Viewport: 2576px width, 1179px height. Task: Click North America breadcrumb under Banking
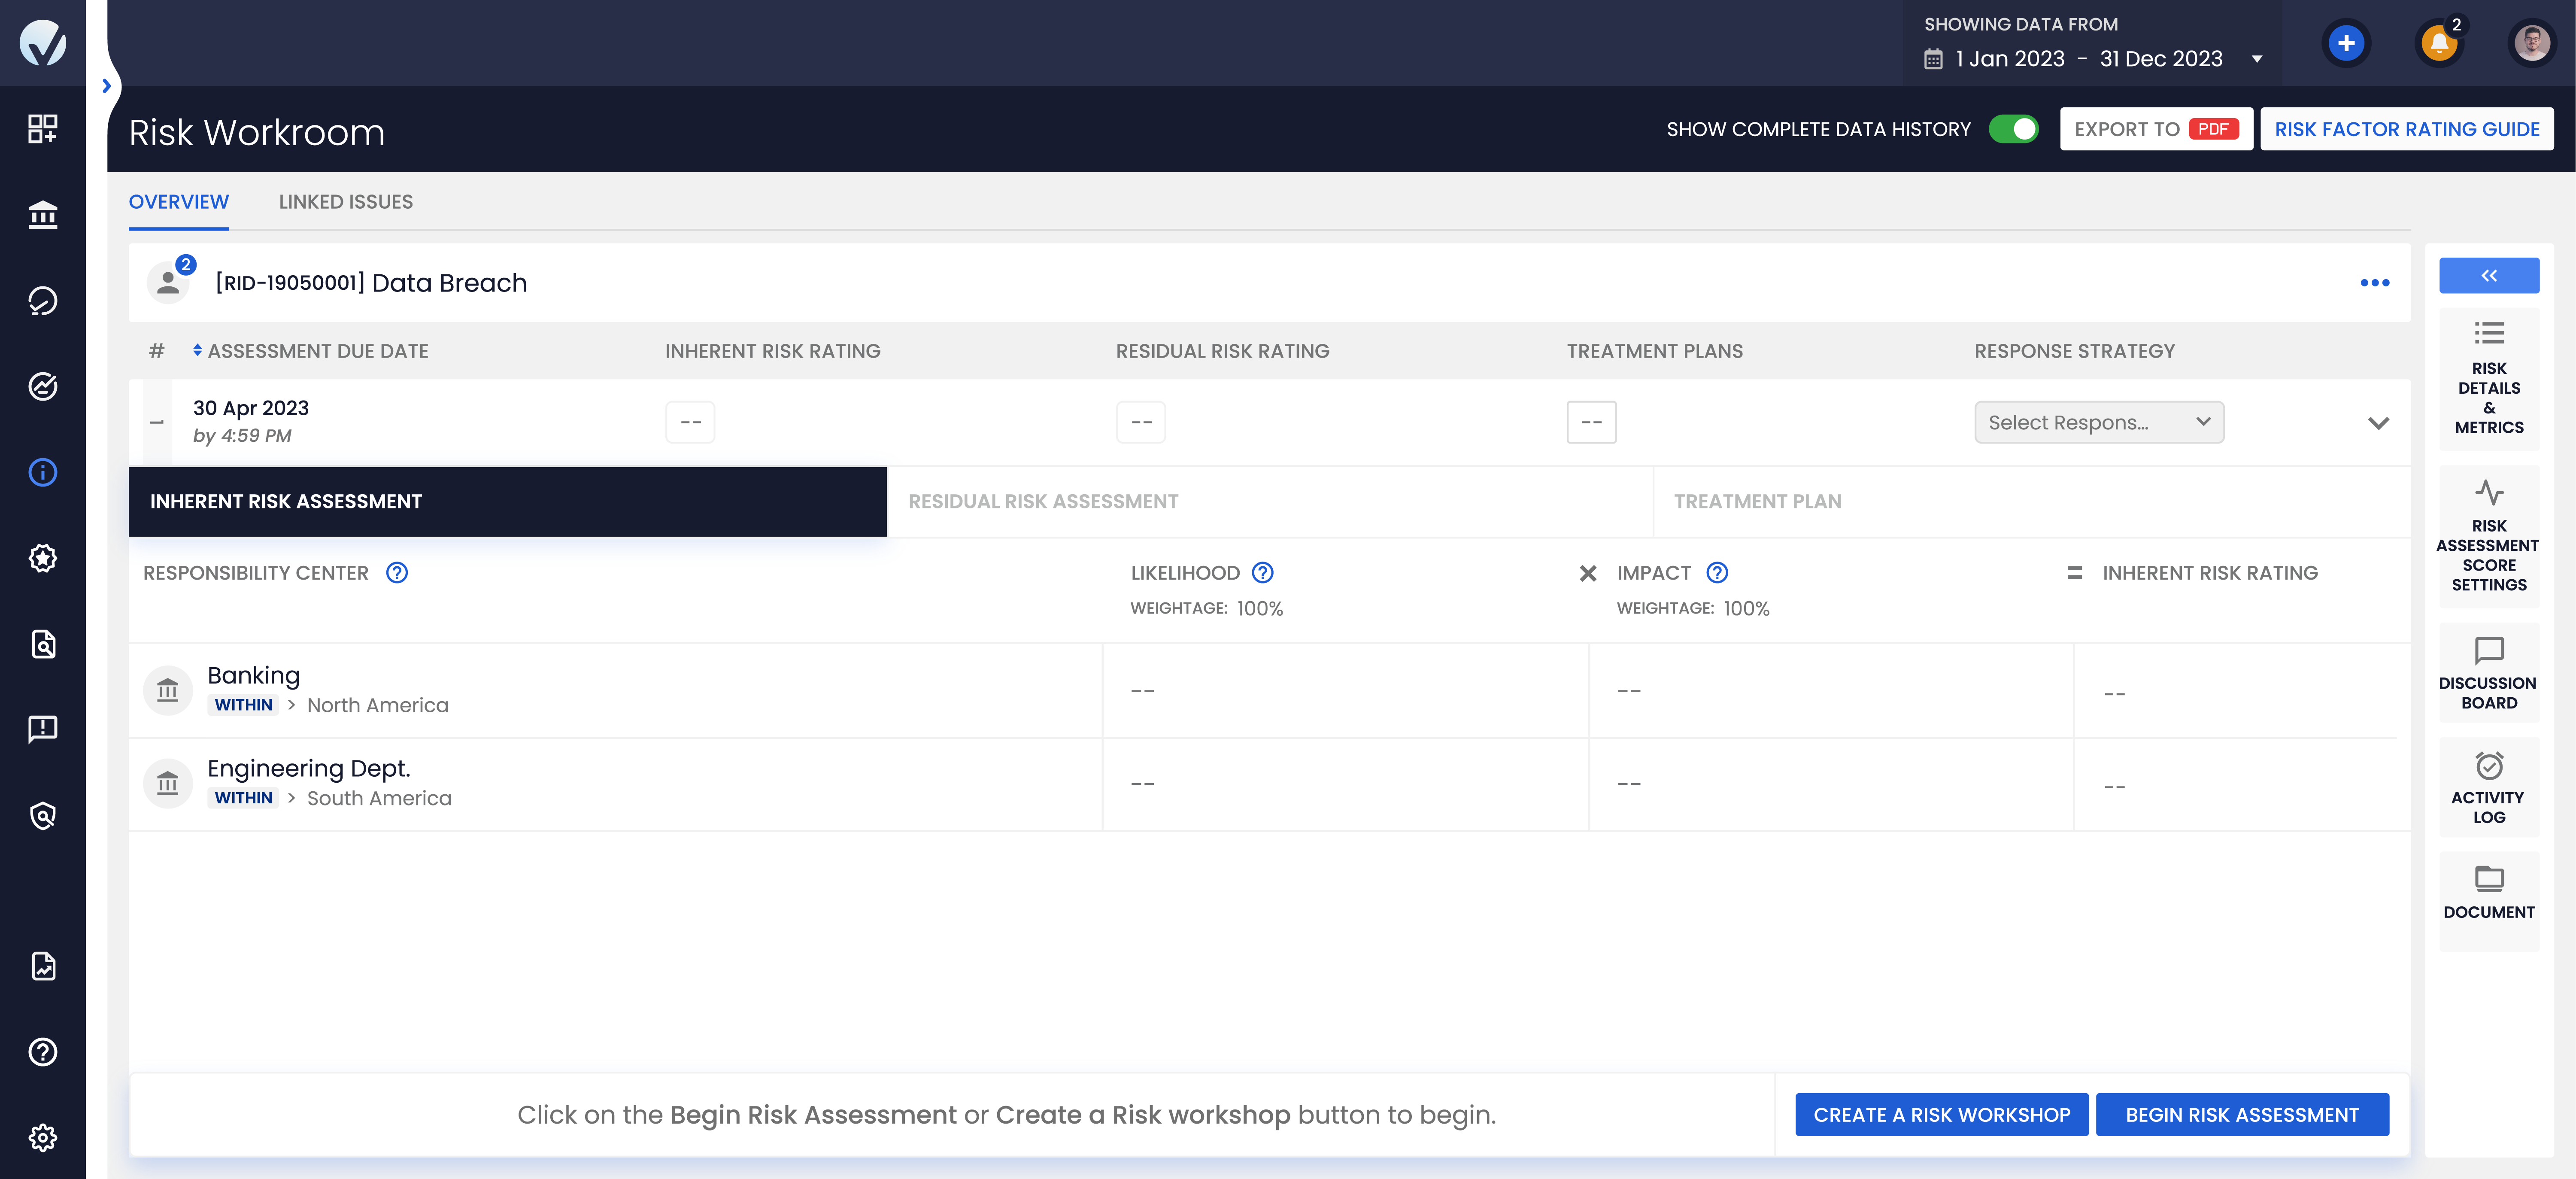click(378, 705)
